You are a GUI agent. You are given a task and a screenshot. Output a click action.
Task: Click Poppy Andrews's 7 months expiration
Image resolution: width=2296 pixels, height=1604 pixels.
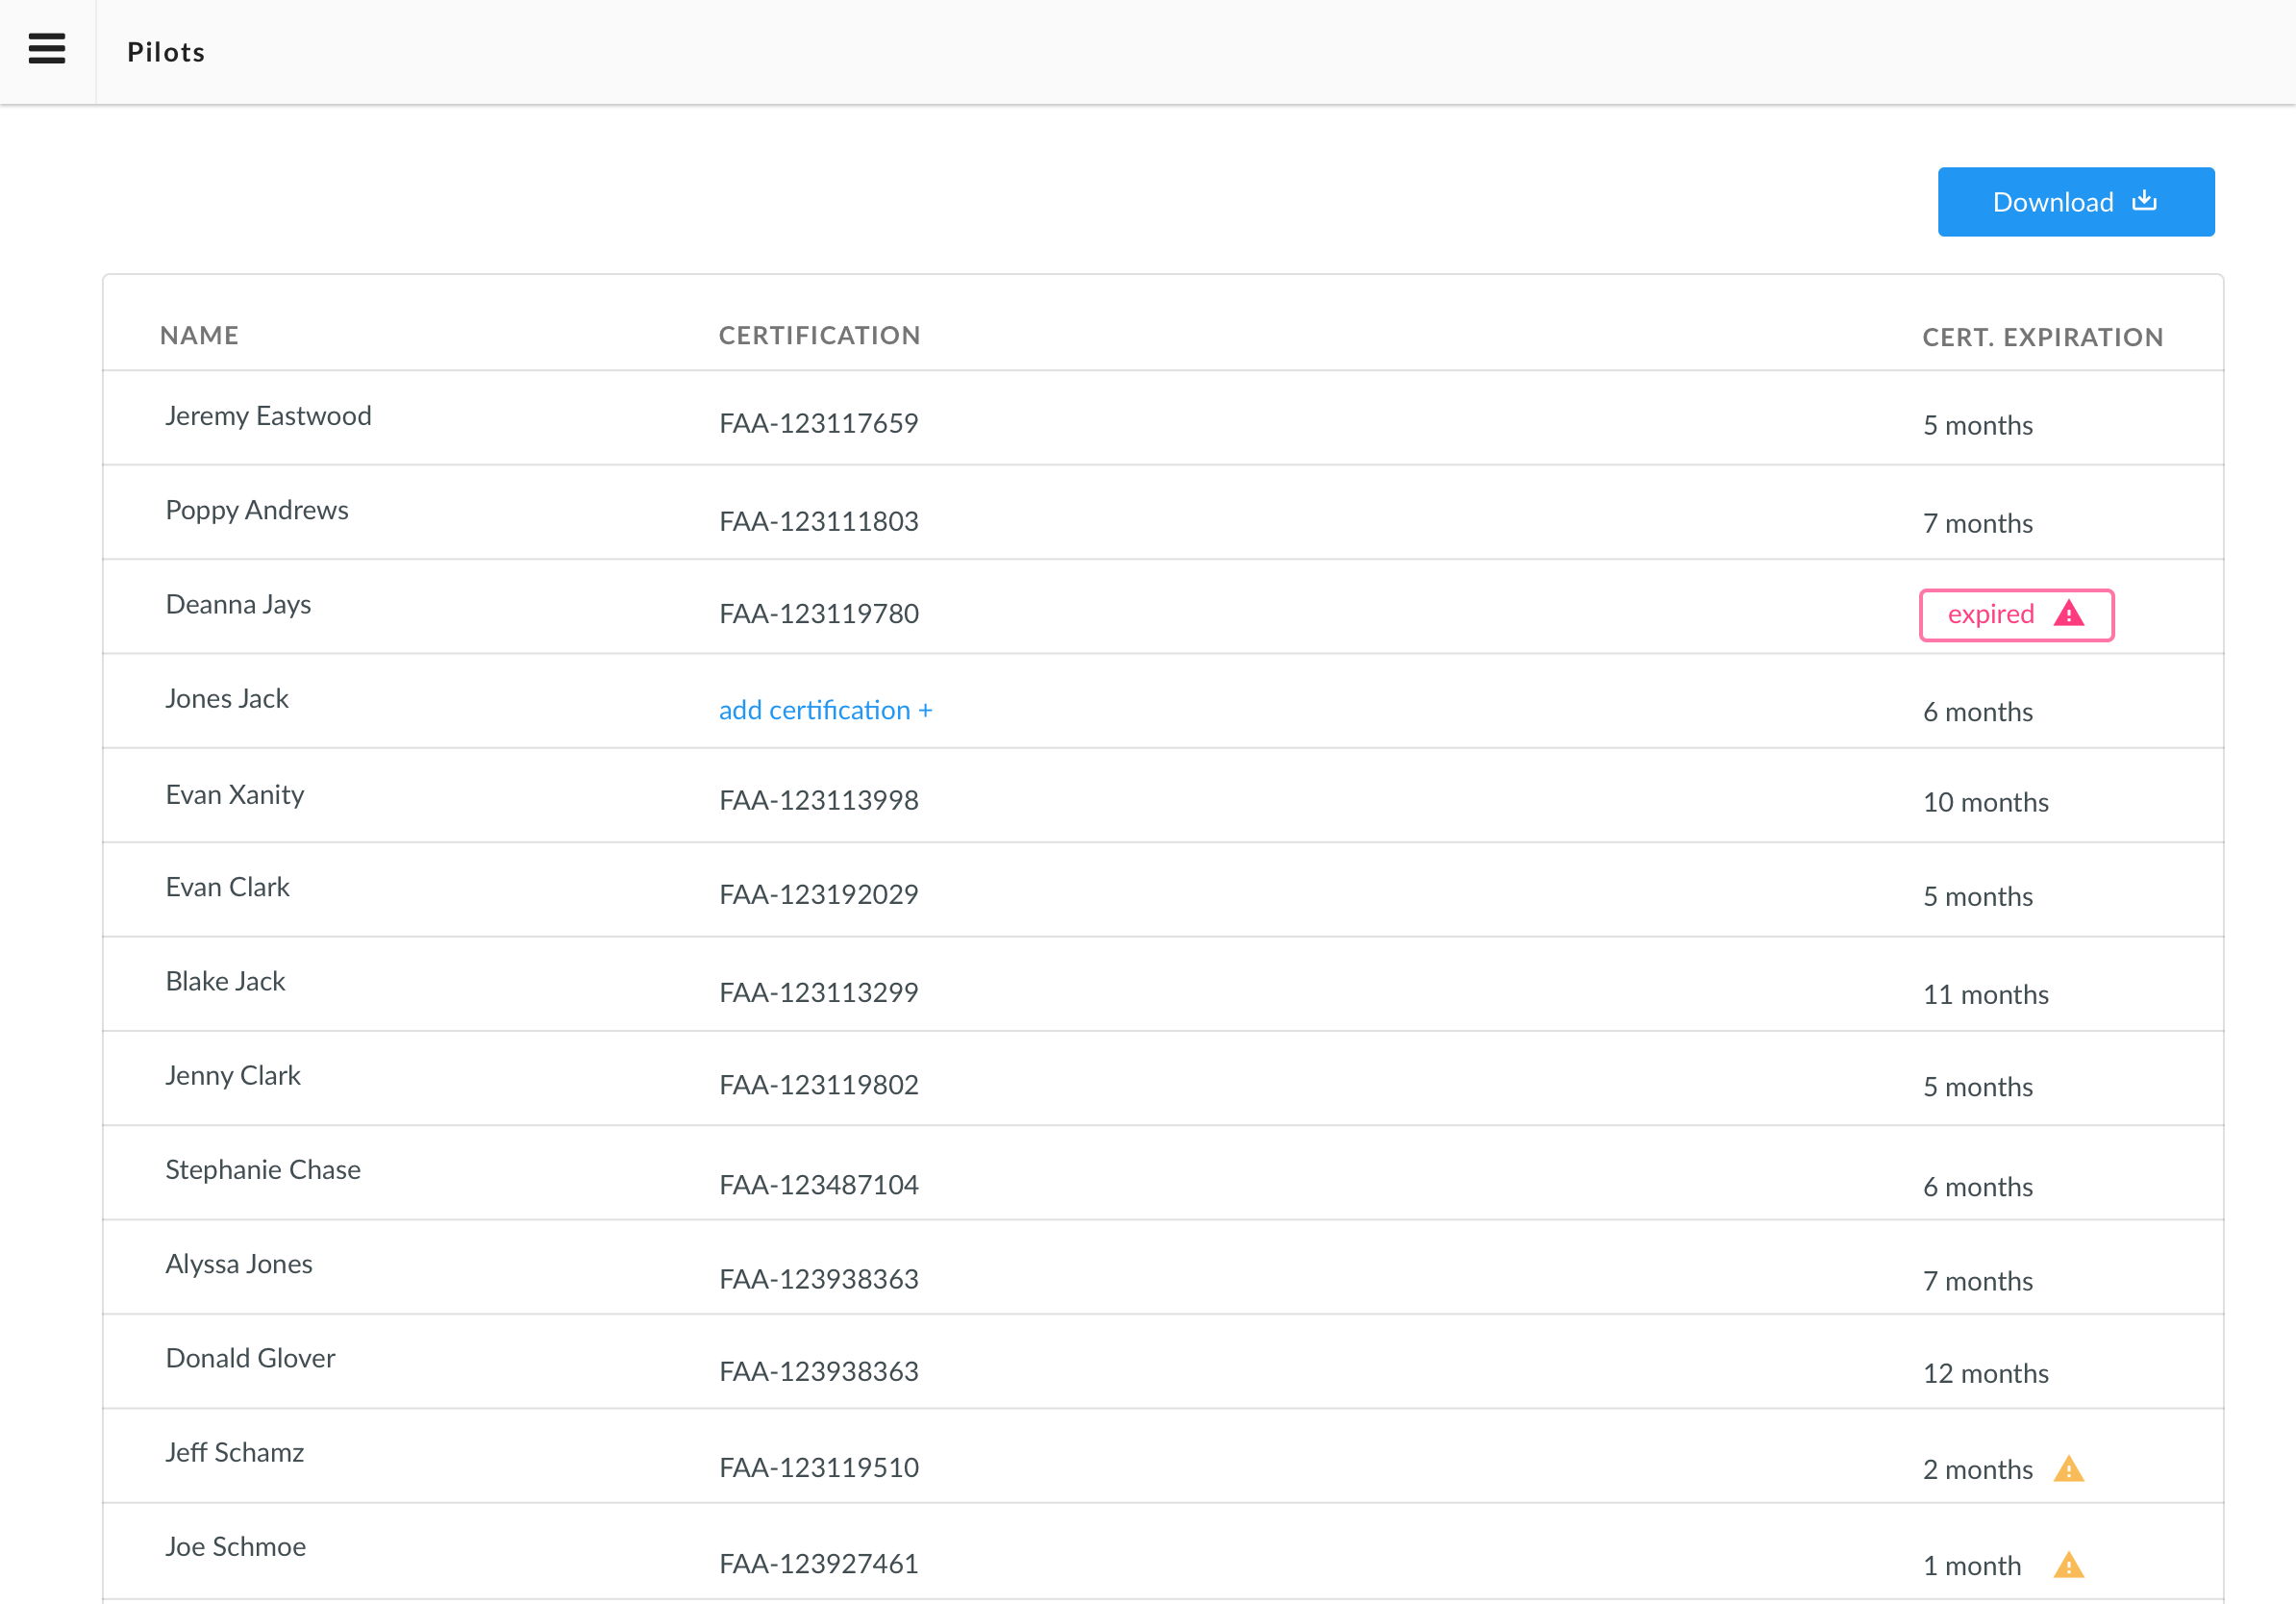1978,523
